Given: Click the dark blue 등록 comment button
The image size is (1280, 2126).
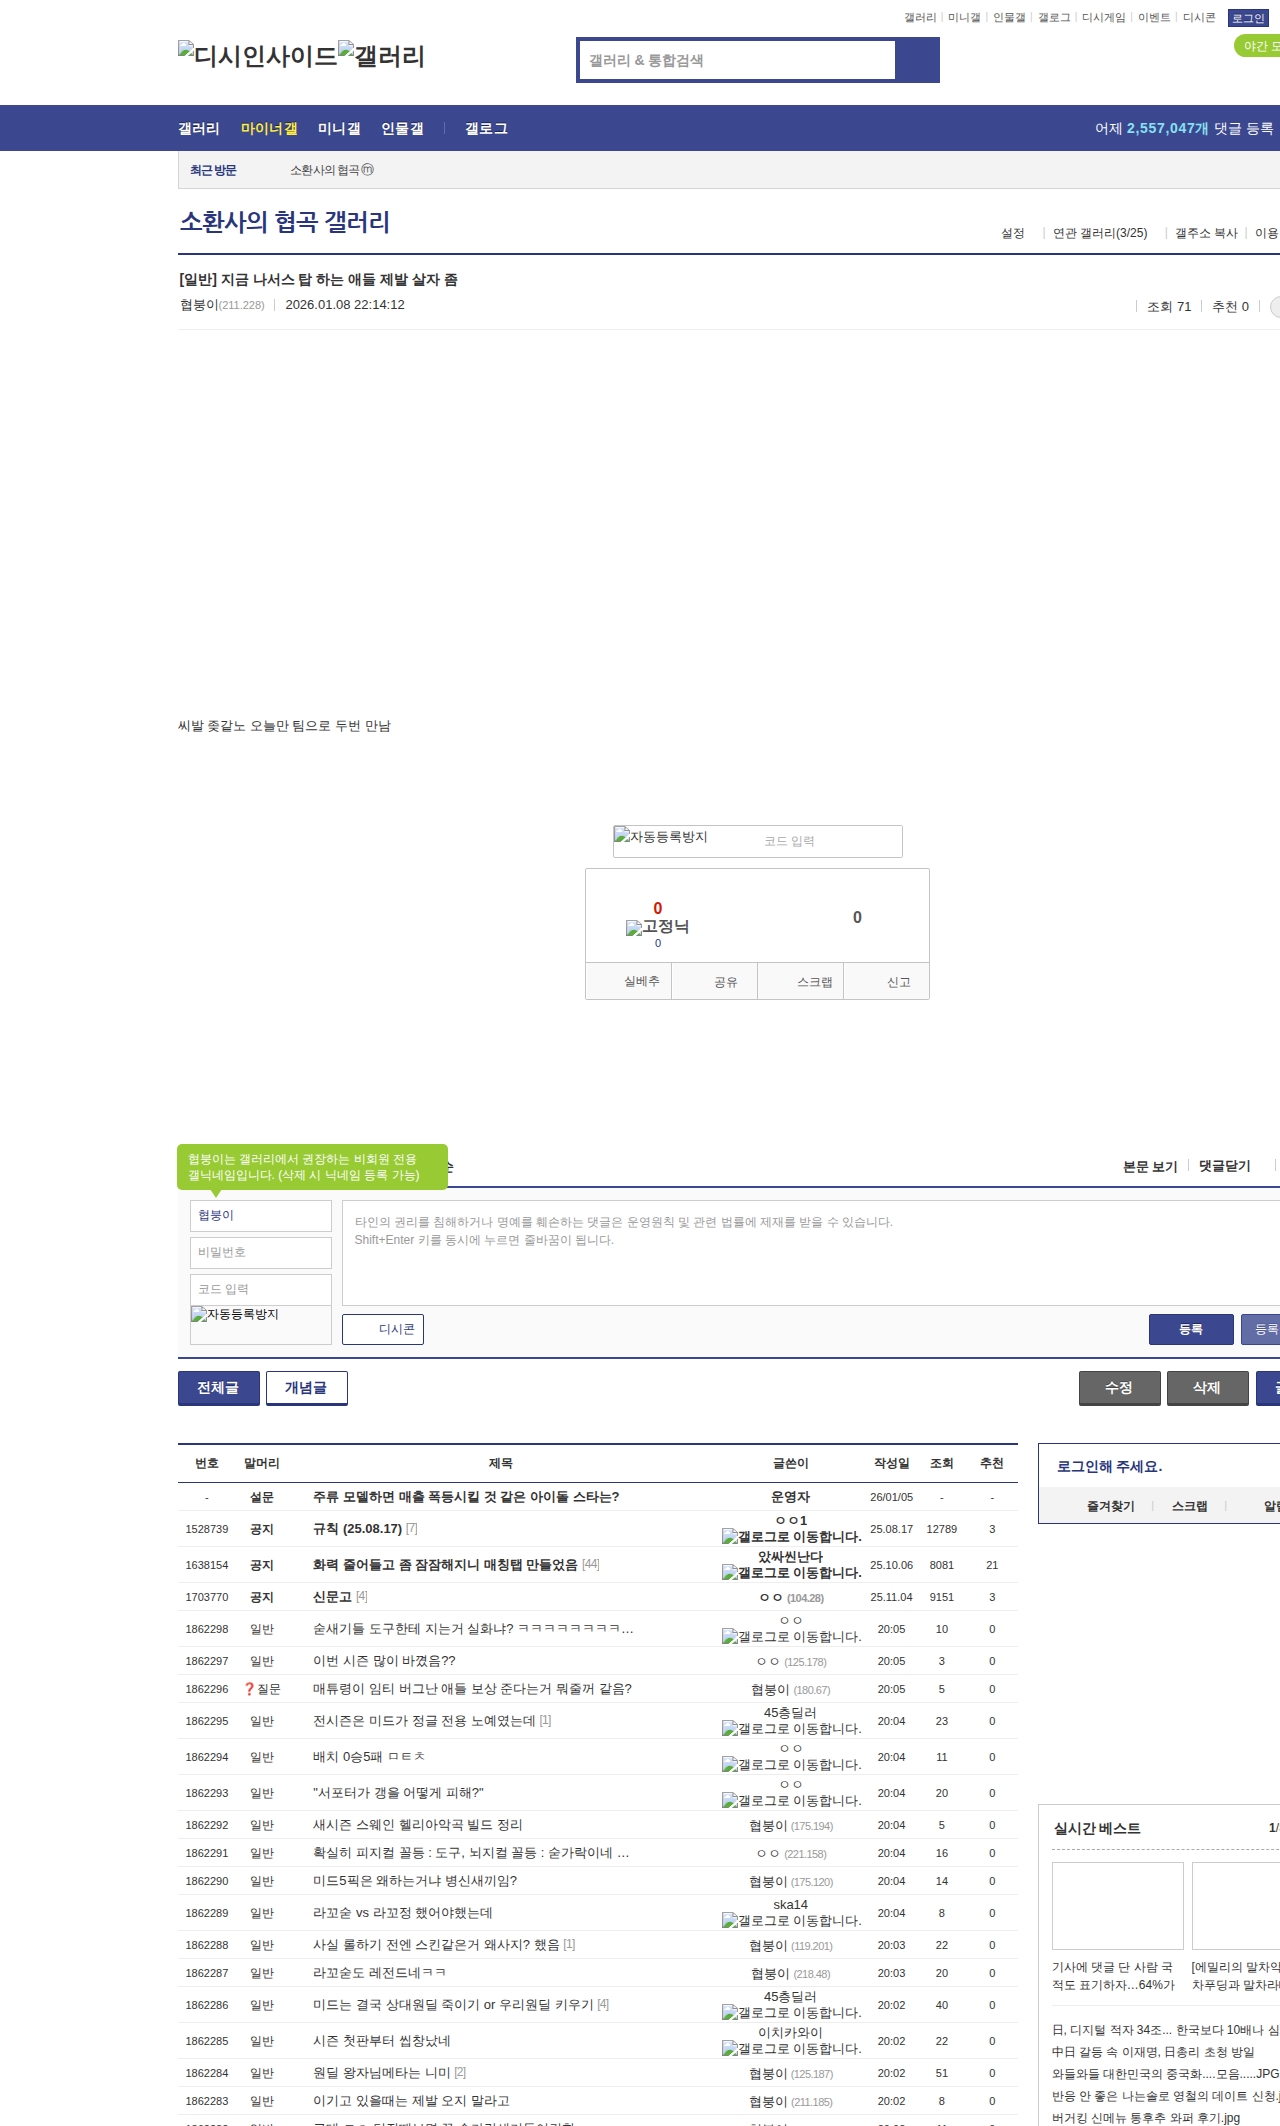Looking at the screenshot, I should tap(1190, 1329).
